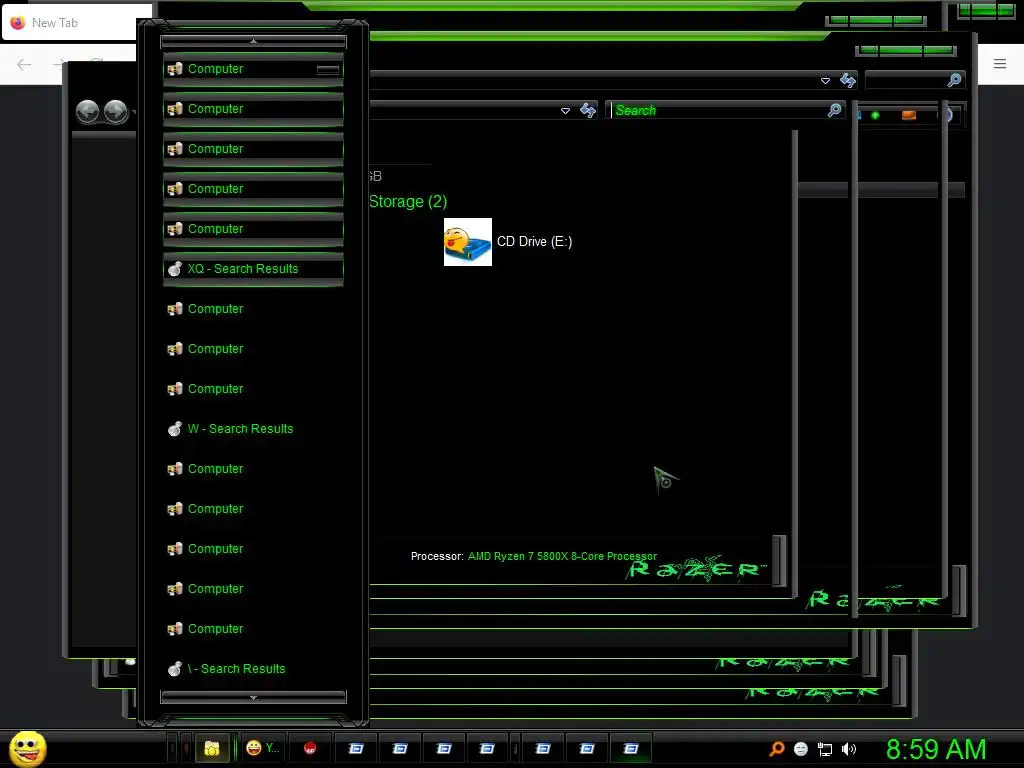This screenshot has height=768, width=1024.
Task: Click the refresh arrows icon in the window behind
Action: 848,80
